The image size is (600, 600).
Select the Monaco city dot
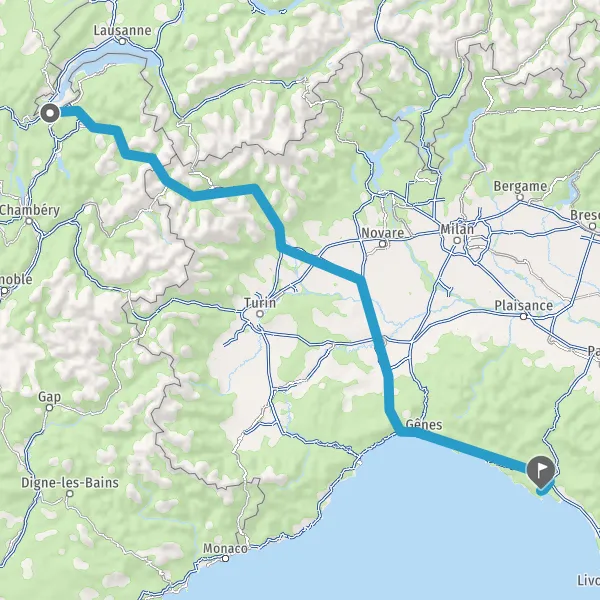226,559
